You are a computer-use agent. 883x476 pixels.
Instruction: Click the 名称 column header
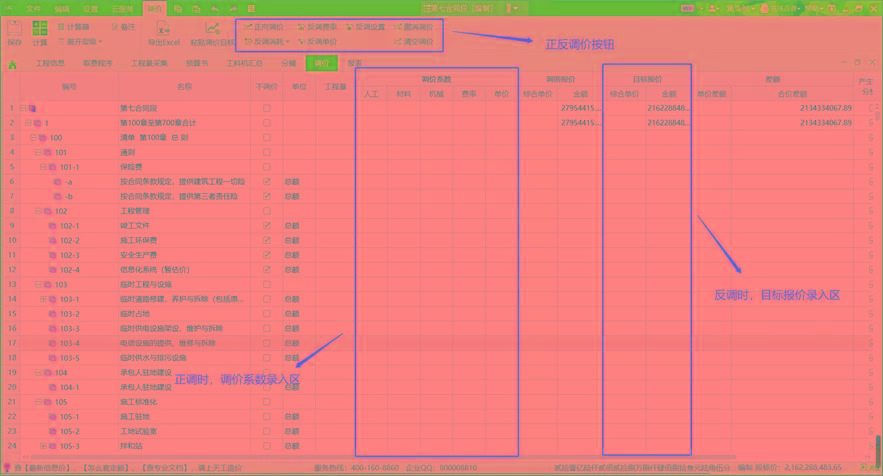click(184, 86)
